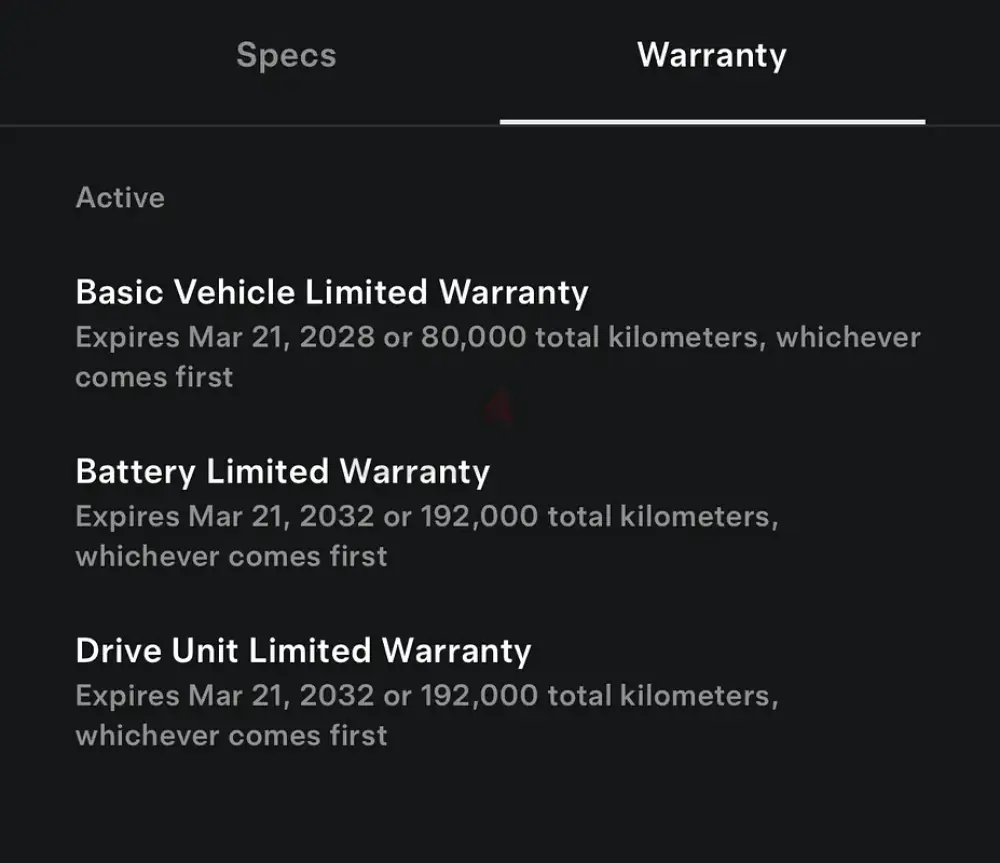1000x863 pixels.
Task: Select the Warranty tab
Action: (711, 55)
